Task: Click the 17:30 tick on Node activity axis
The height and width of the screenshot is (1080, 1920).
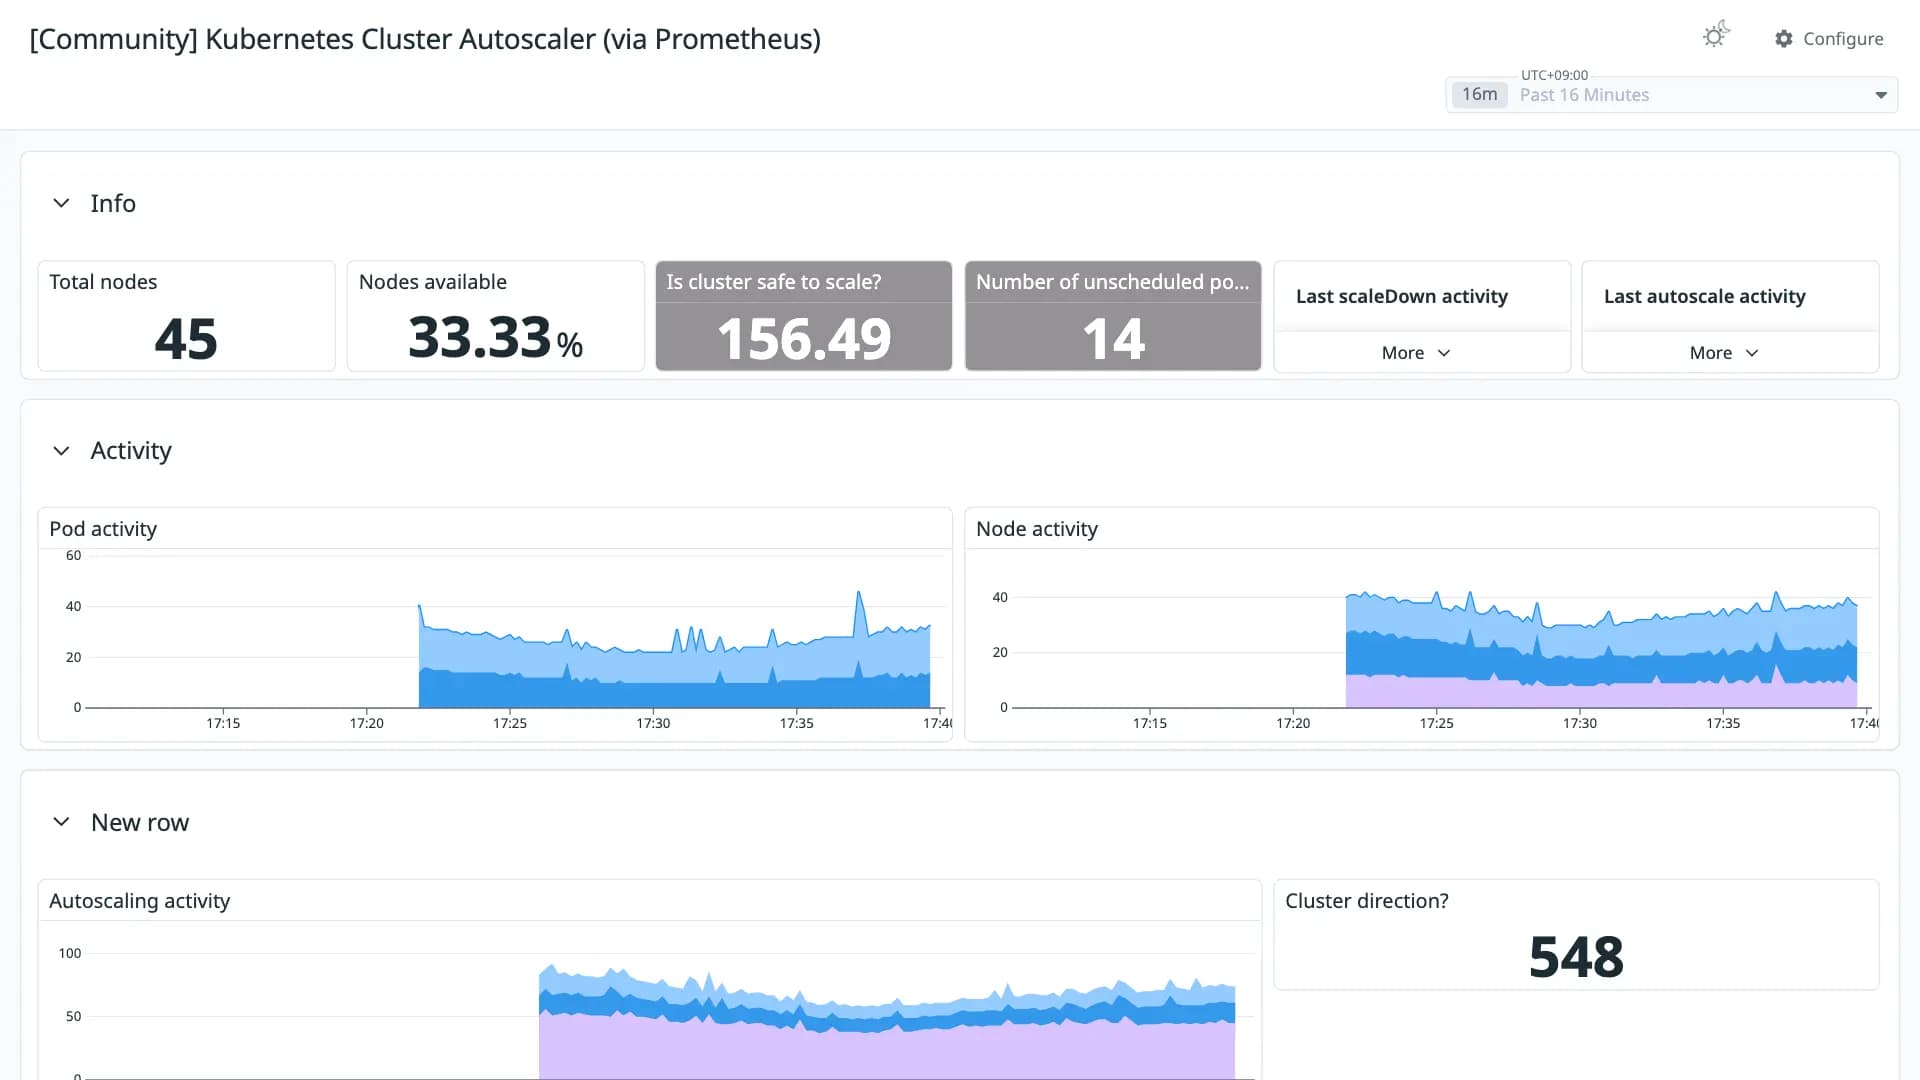Action: point(1580,723)
